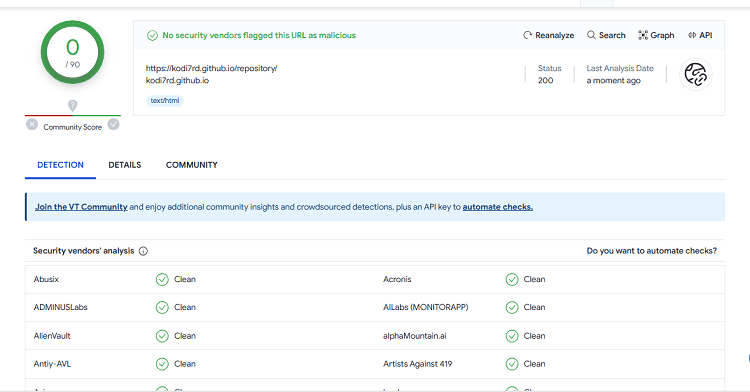
Task: Open the automate checks link
Action: pyautogui.click(x=497, y=207)
